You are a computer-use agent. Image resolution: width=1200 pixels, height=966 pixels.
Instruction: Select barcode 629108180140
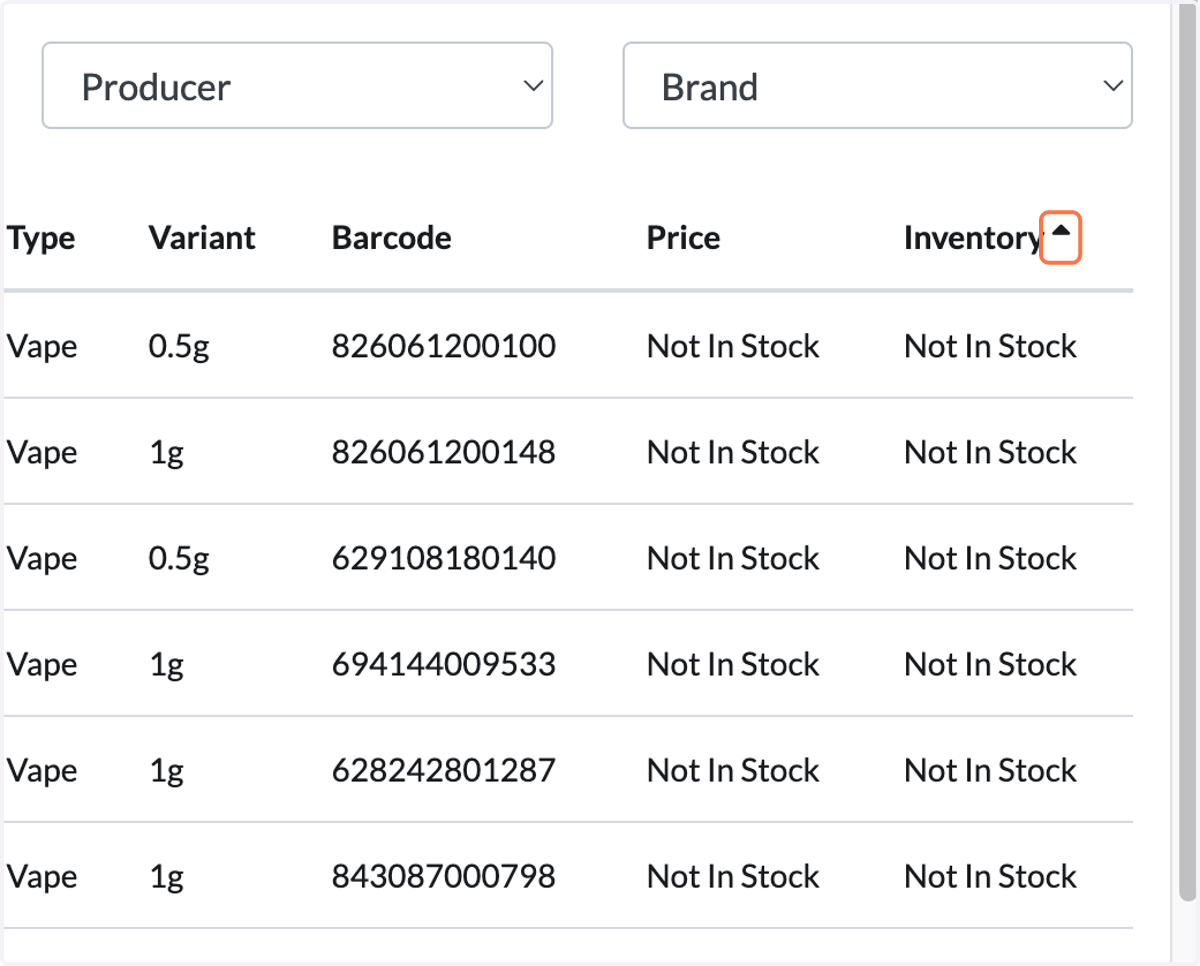444,558
